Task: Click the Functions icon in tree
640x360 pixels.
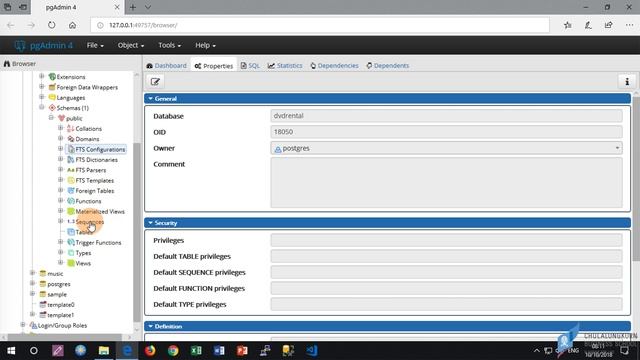Action: (71, 201)
